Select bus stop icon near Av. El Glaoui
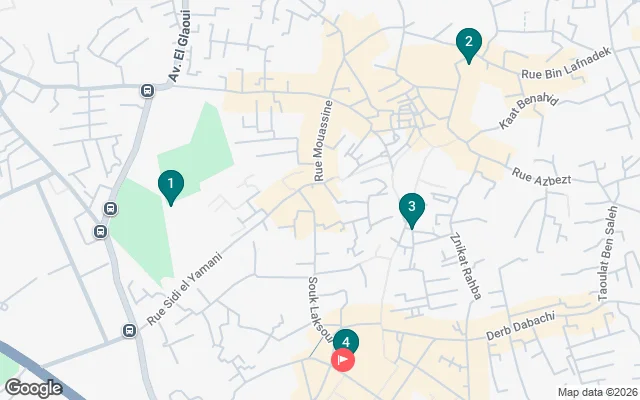Screen dimensions: 640x400 tap(147, 90)
